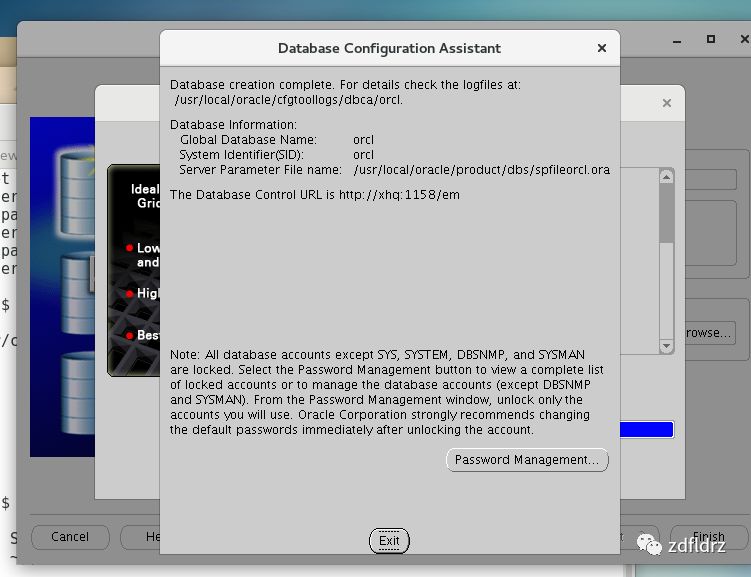This screenshot has height=577, width=751.
Task: Click the System Identifier(SID) value orcl
Action: pyautogui.click(x=363, y=155)
